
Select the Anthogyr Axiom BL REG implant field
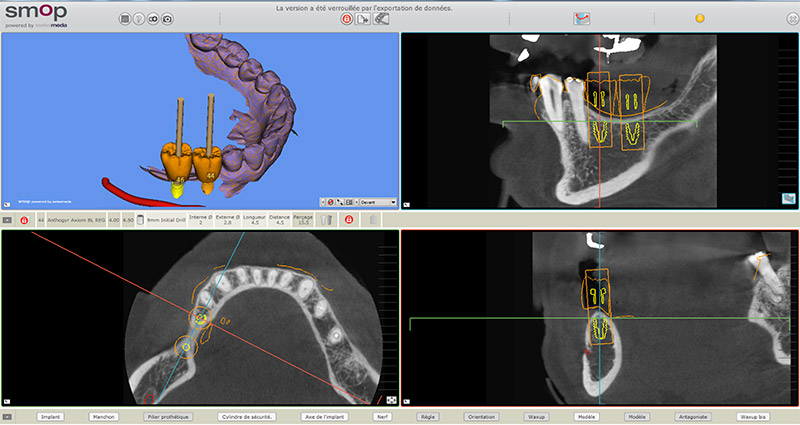pyautogui.click(x=77, y=218)
